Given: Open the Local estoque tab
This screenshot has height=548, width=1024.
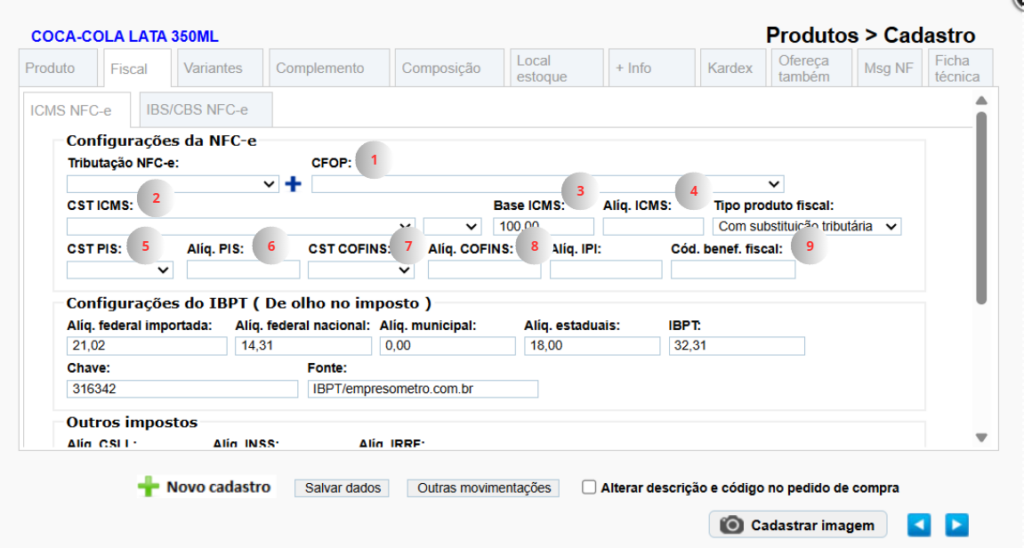Looking at the screenshot, I should 556,68.
